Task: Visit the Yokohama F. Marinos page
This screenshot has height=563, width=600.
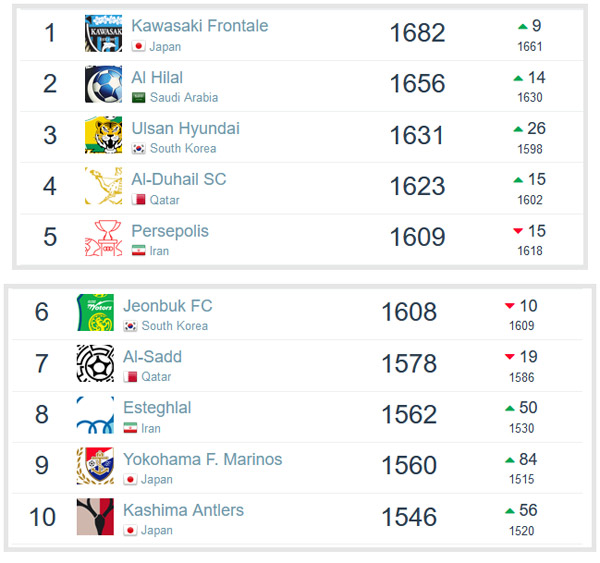Action: click(202, 459)
